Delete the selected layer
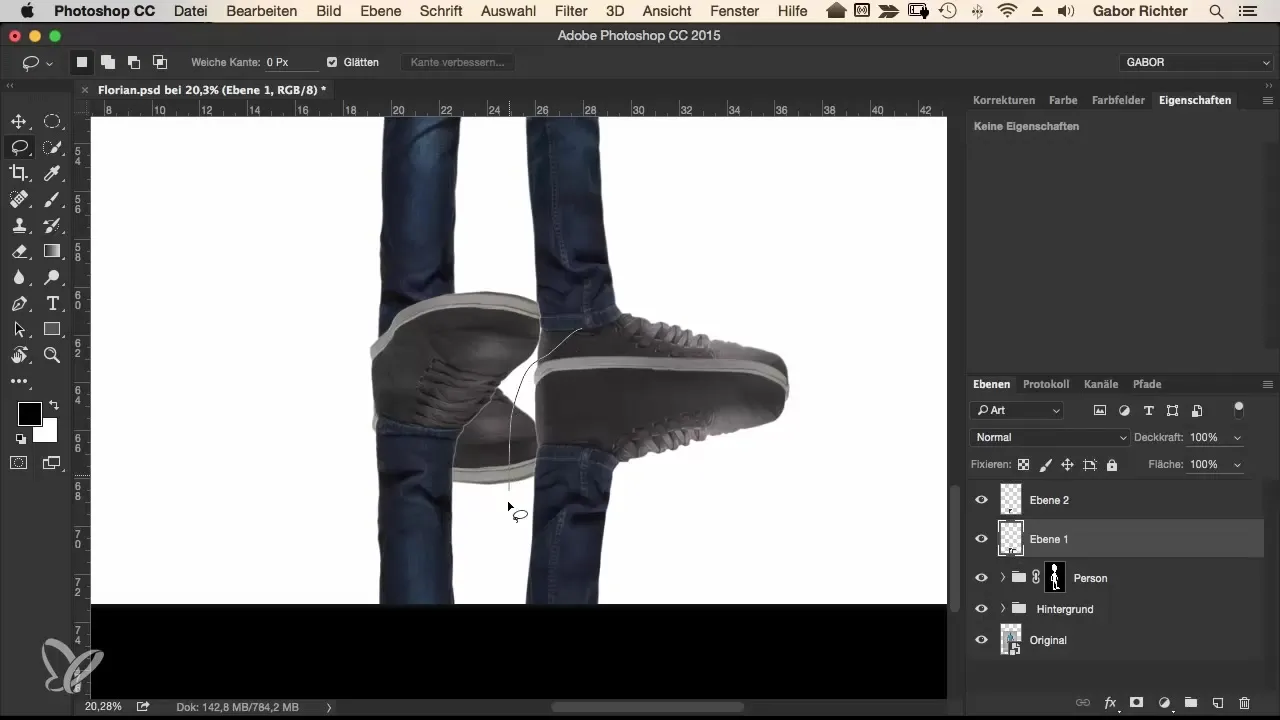Viewport: 1280px width, 720px height. [1244, 703]
